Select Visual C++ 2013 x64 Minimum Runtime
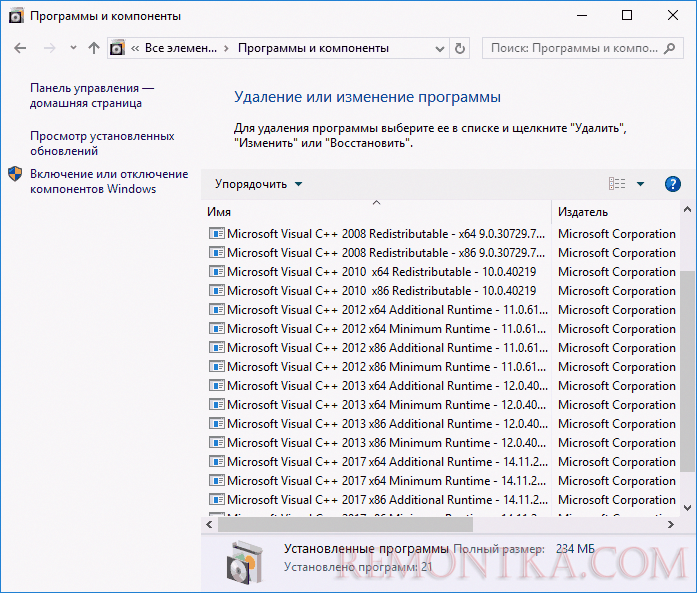697x593 pixels. pos(442,405)
